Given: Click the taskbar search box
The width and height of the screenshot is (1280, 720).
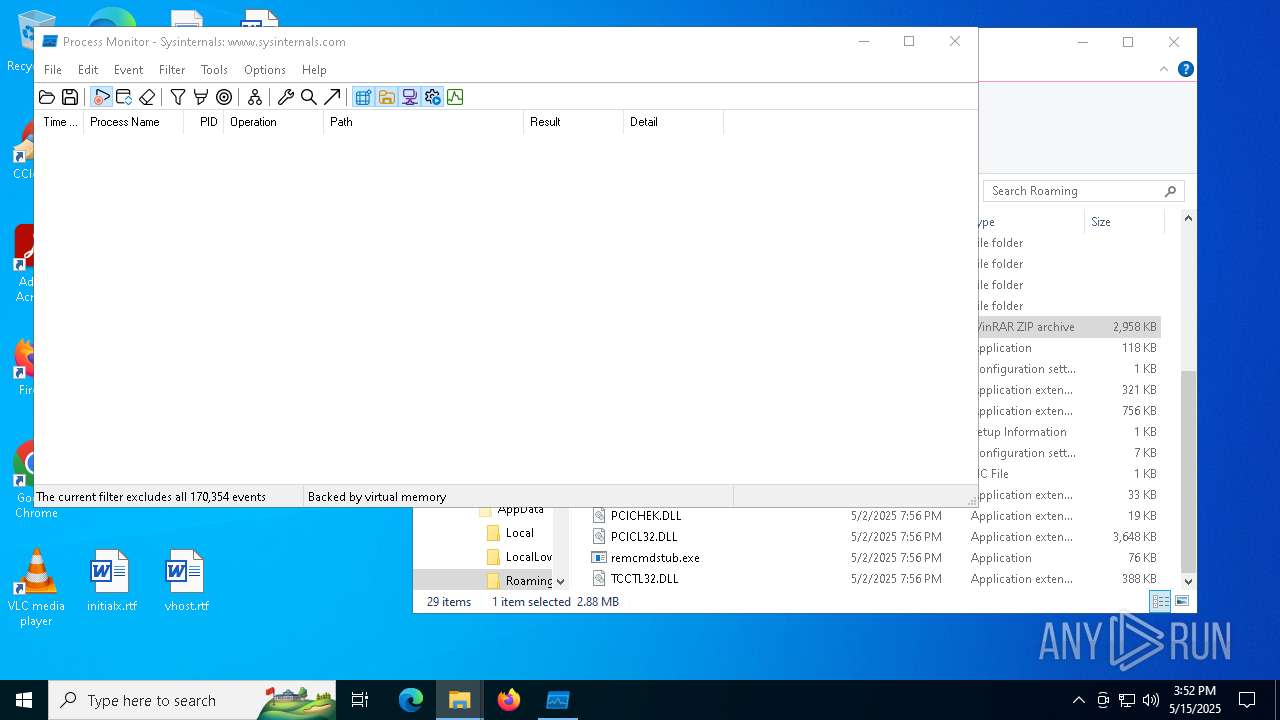Looking at the screenshot, I should 192,700.
